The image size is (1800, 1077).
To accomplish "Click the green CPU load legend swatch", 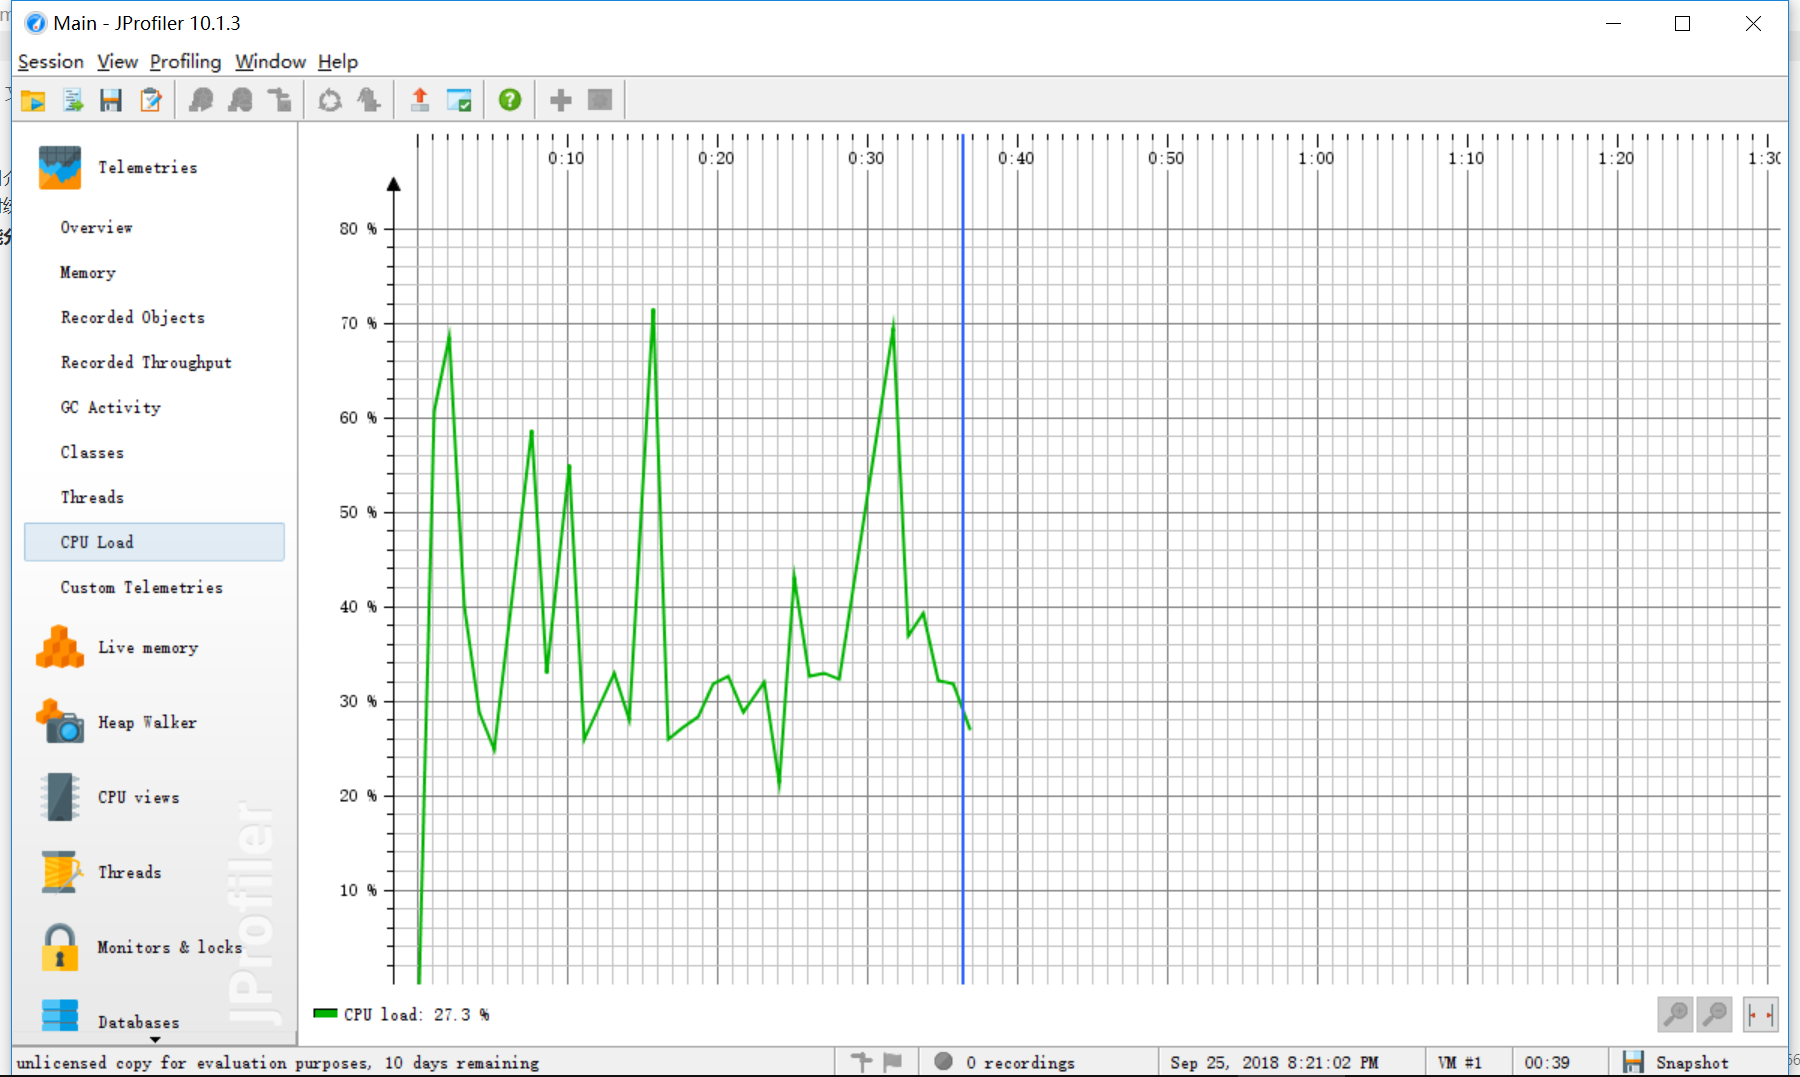I will [x=325, y=1013].
